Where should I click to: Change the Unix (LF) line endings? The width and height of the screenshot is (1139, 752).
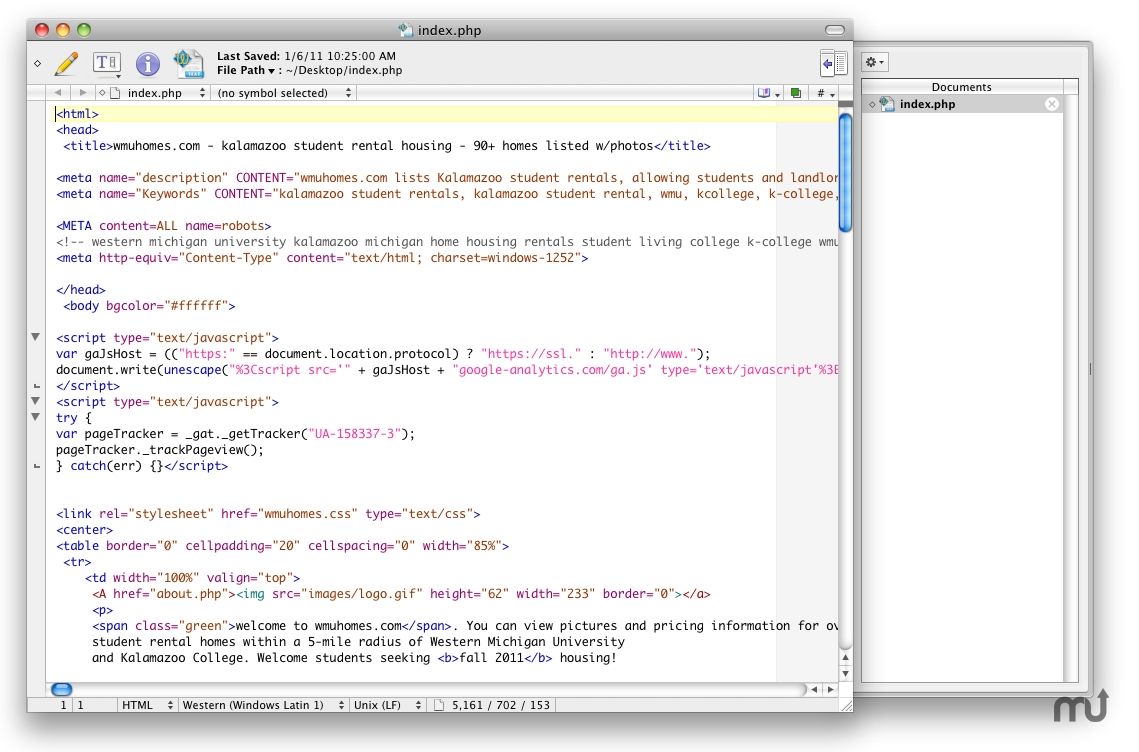pos(387,705)
